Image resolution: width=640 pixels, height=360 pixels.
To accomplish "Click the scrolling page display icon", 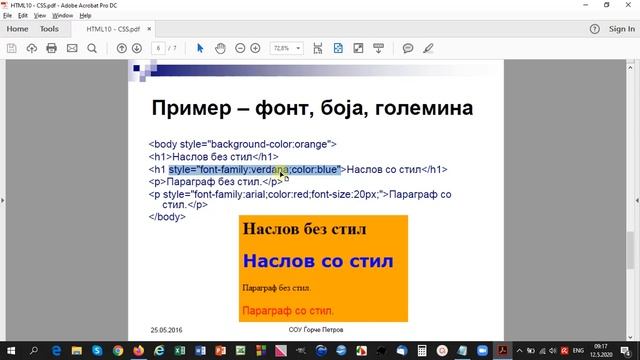I will click(318, 48).
